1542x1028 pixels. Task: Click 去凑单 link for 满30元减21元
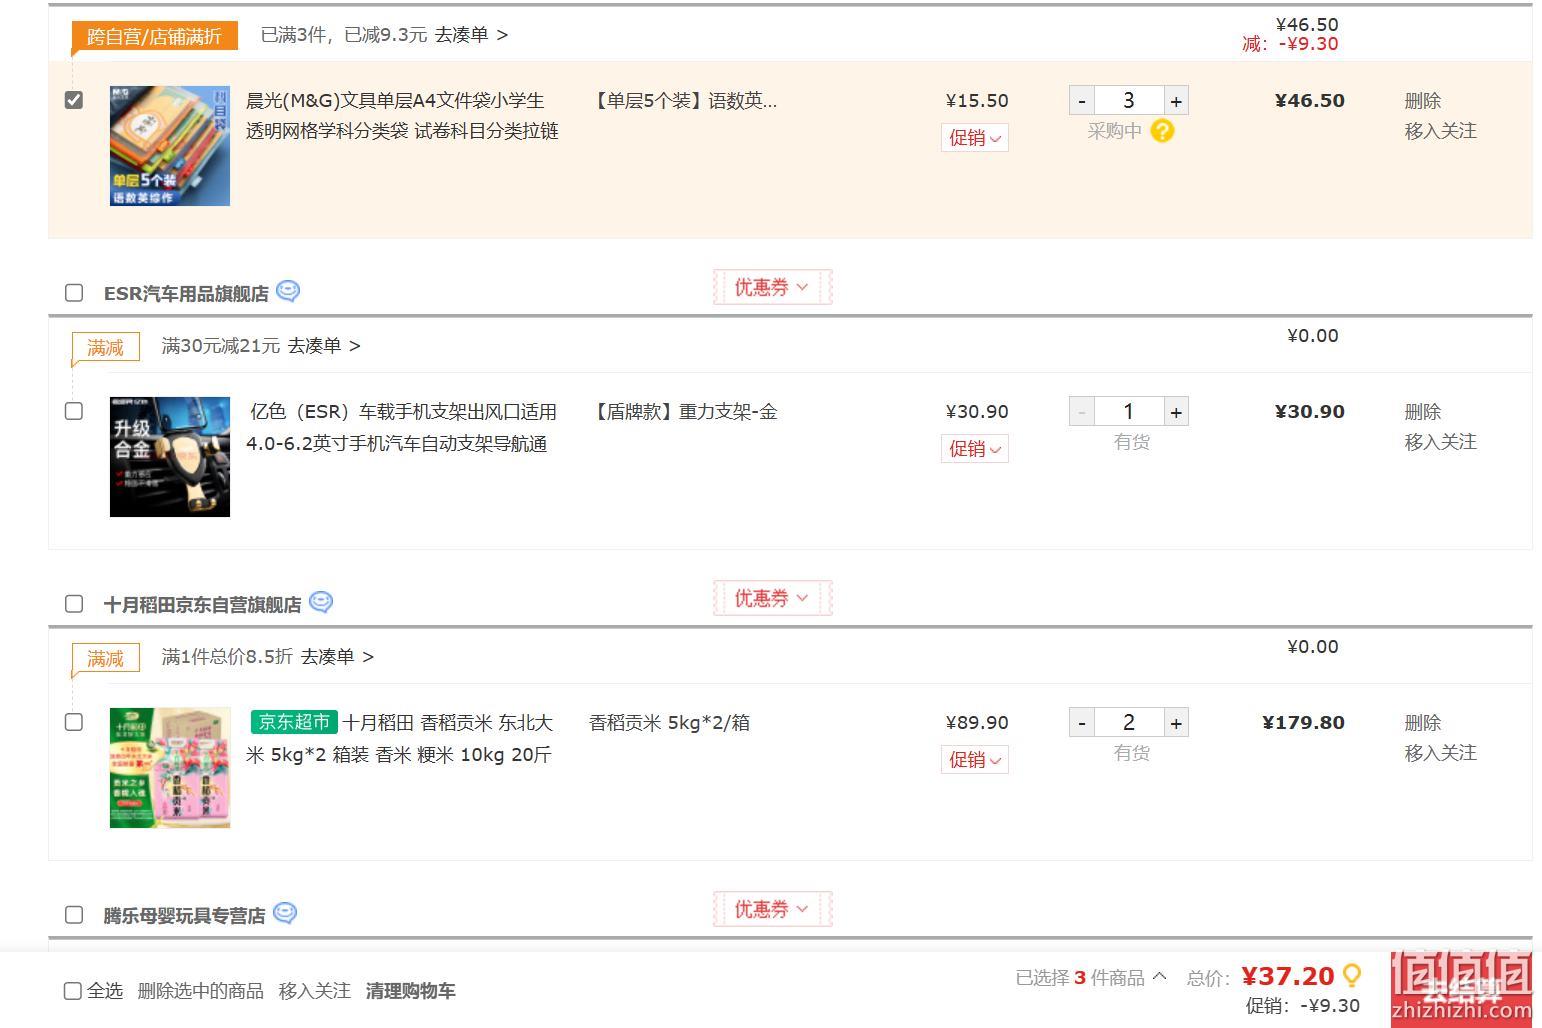tap(324, 346)
